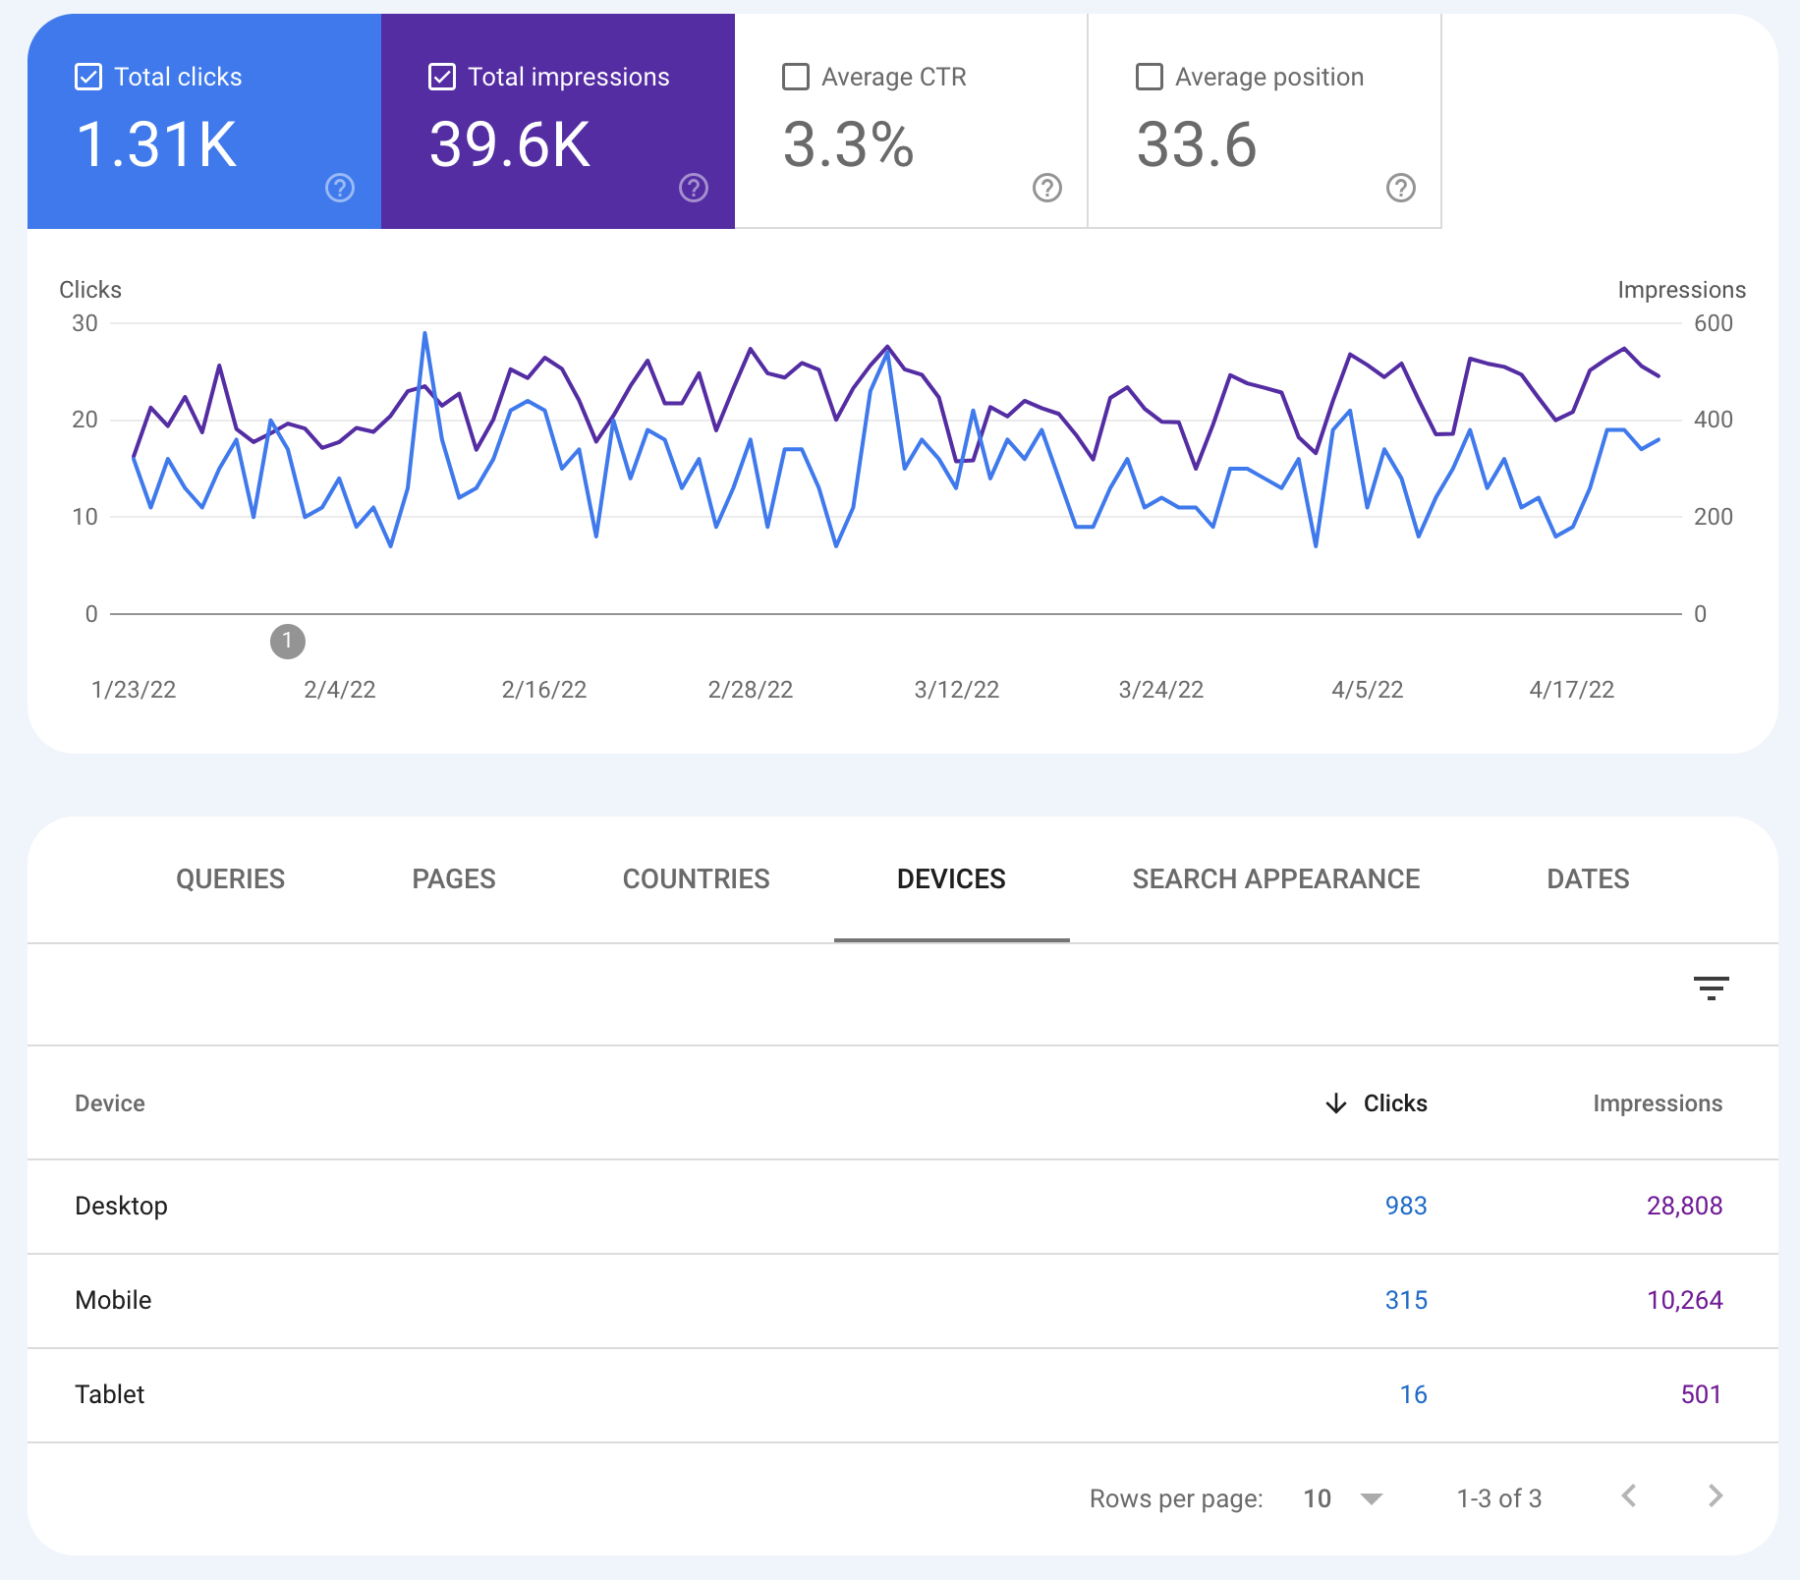Select the Mobile device row

click(903, 1301)
